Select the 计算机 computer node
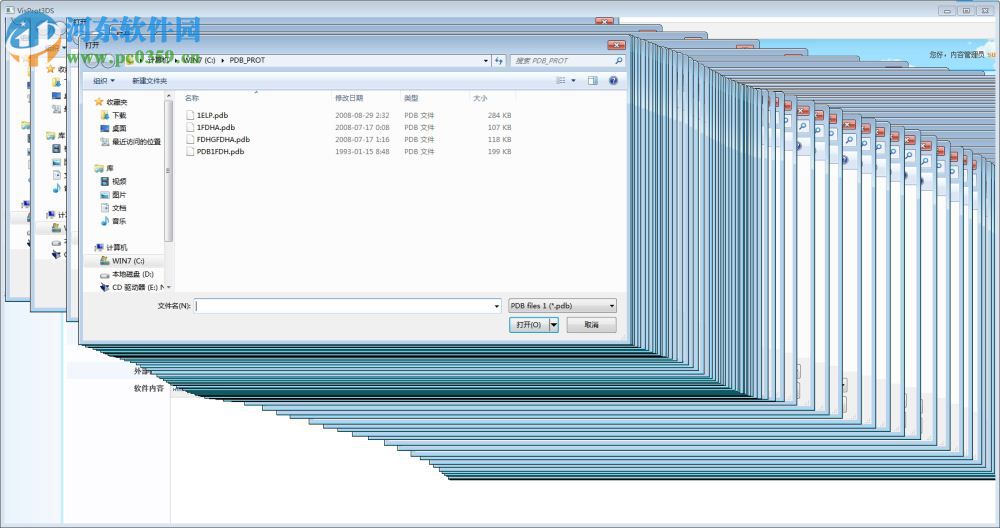Viewport: 1000px width, 528px height. point(117,247)
